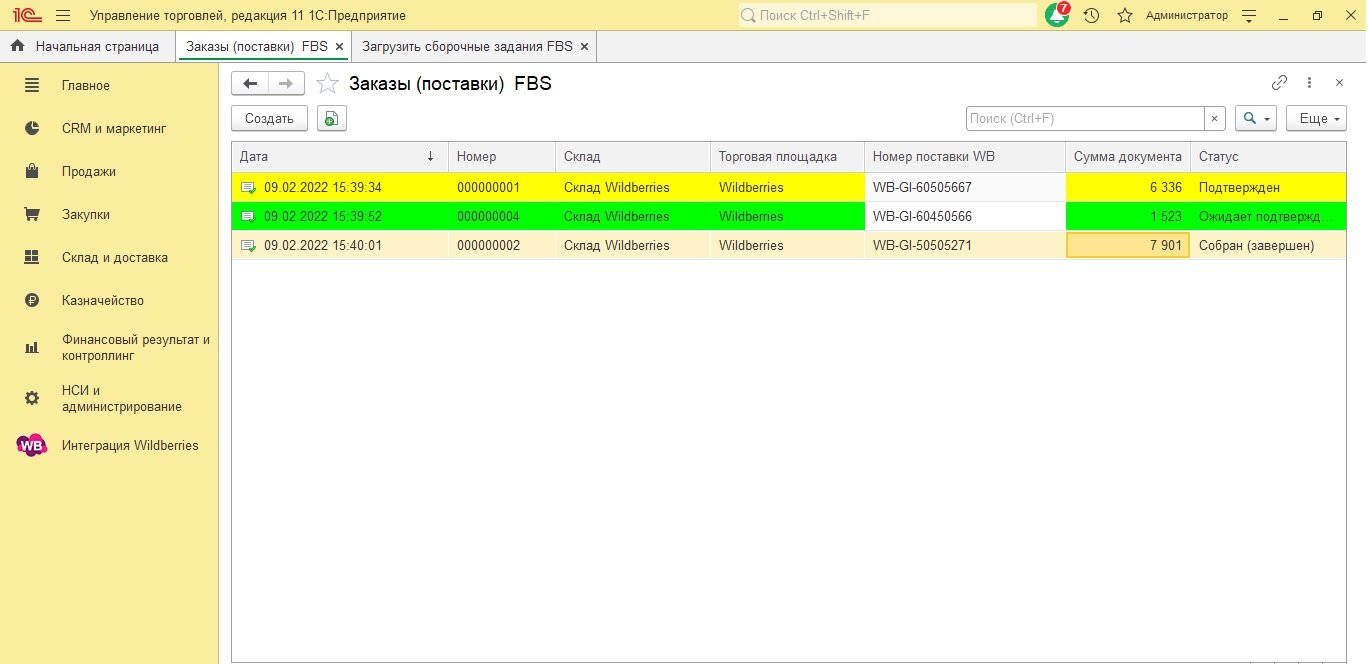This screenshot has width=1368, height=664.
Task: Click the Администратор user name
Action: coord(1186,16)
